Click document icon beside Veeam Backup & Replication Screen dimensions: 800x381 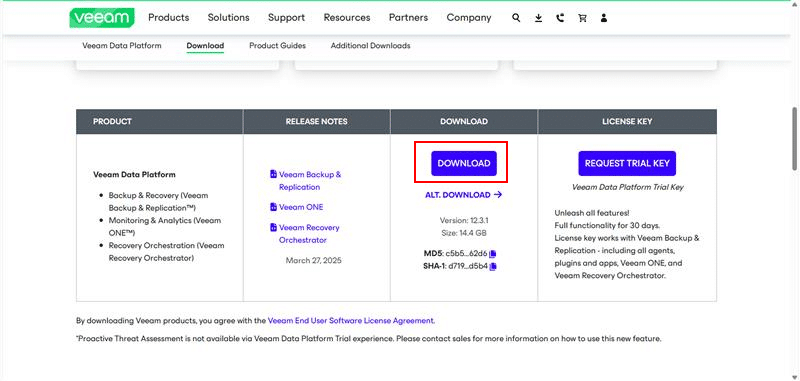(273, 174)
